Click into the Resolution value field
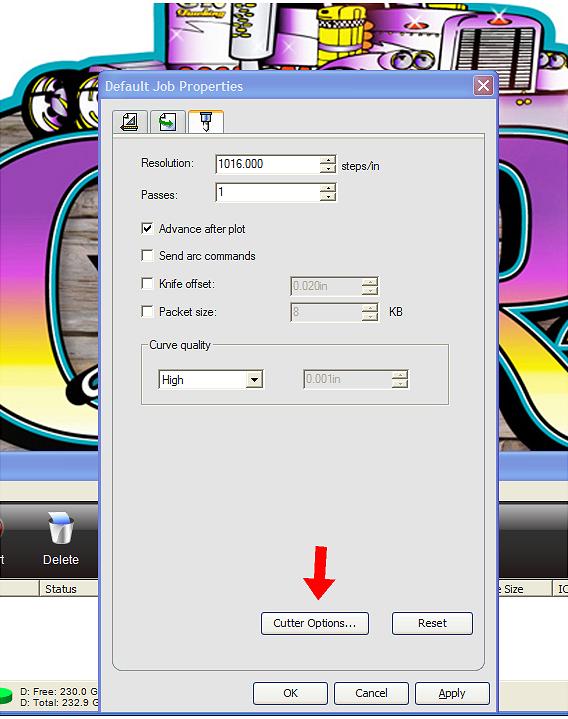568x719 pixels. tap(268, 164)
